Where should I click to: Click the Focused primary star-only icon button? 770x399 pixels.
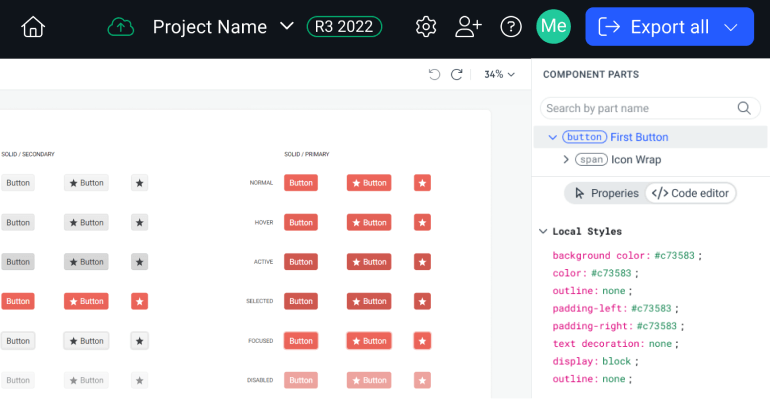(422, 341)
